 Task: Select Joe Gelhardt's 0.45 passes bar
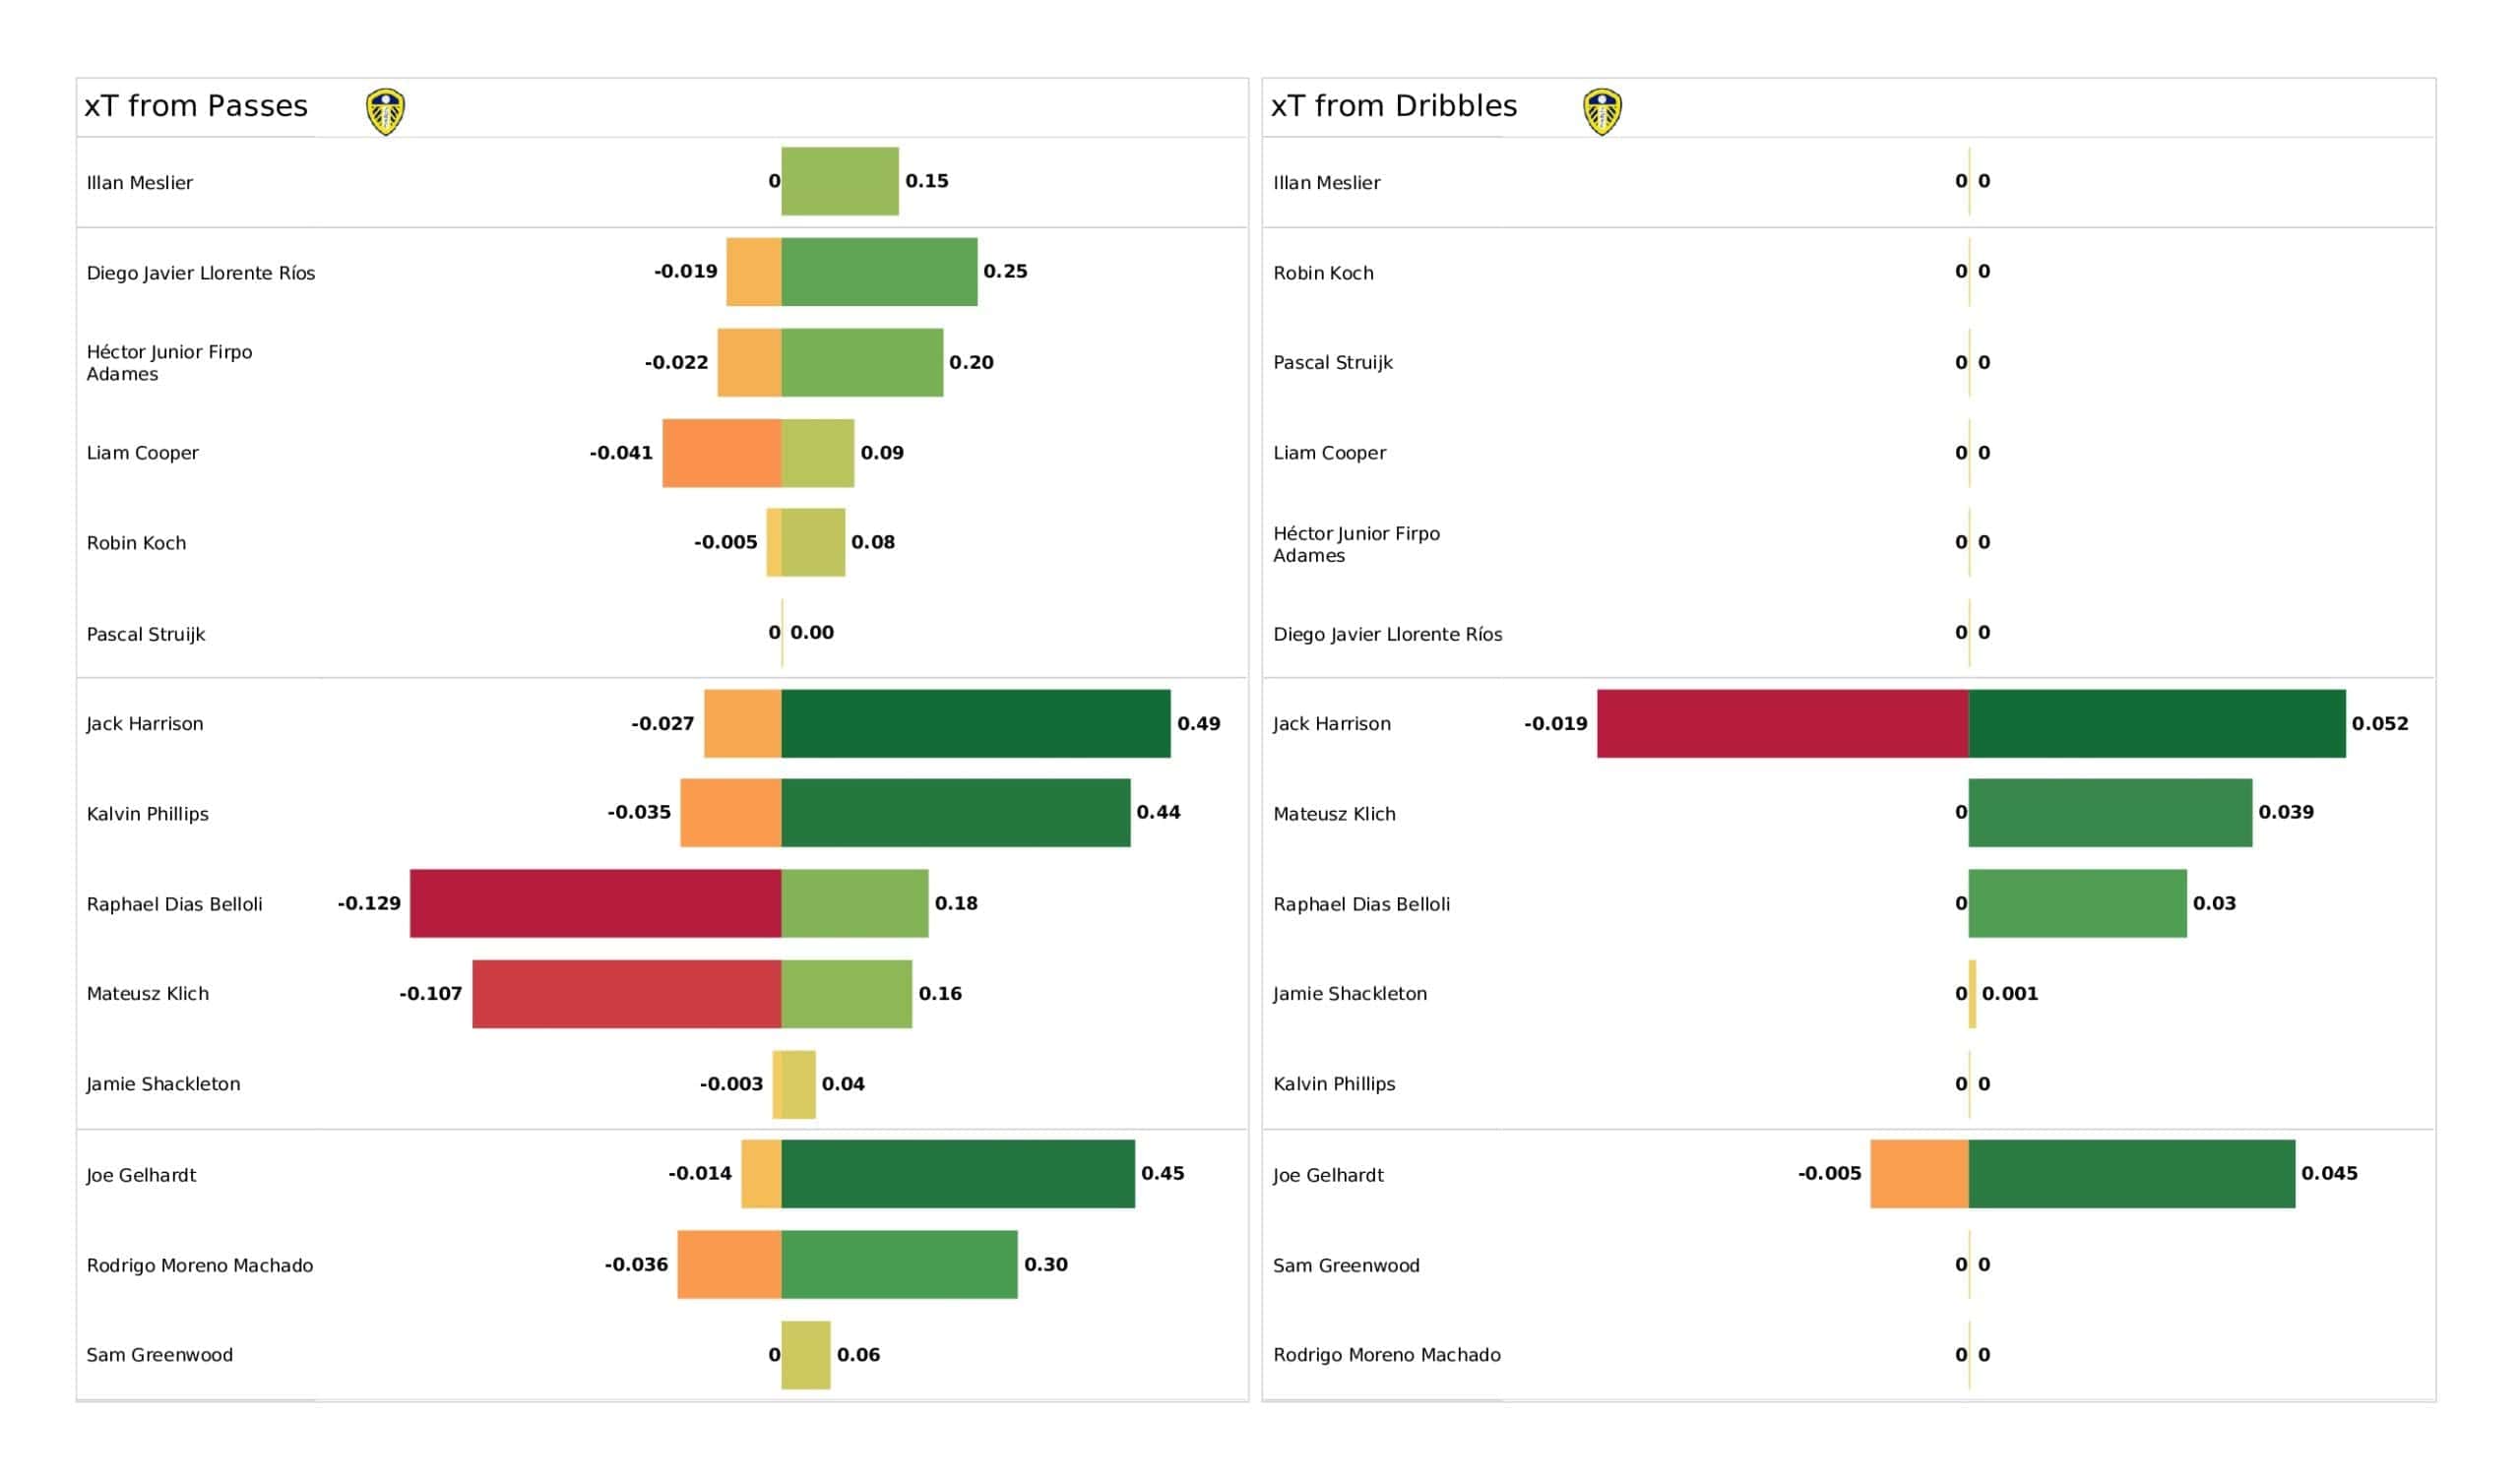(958, 1174)
